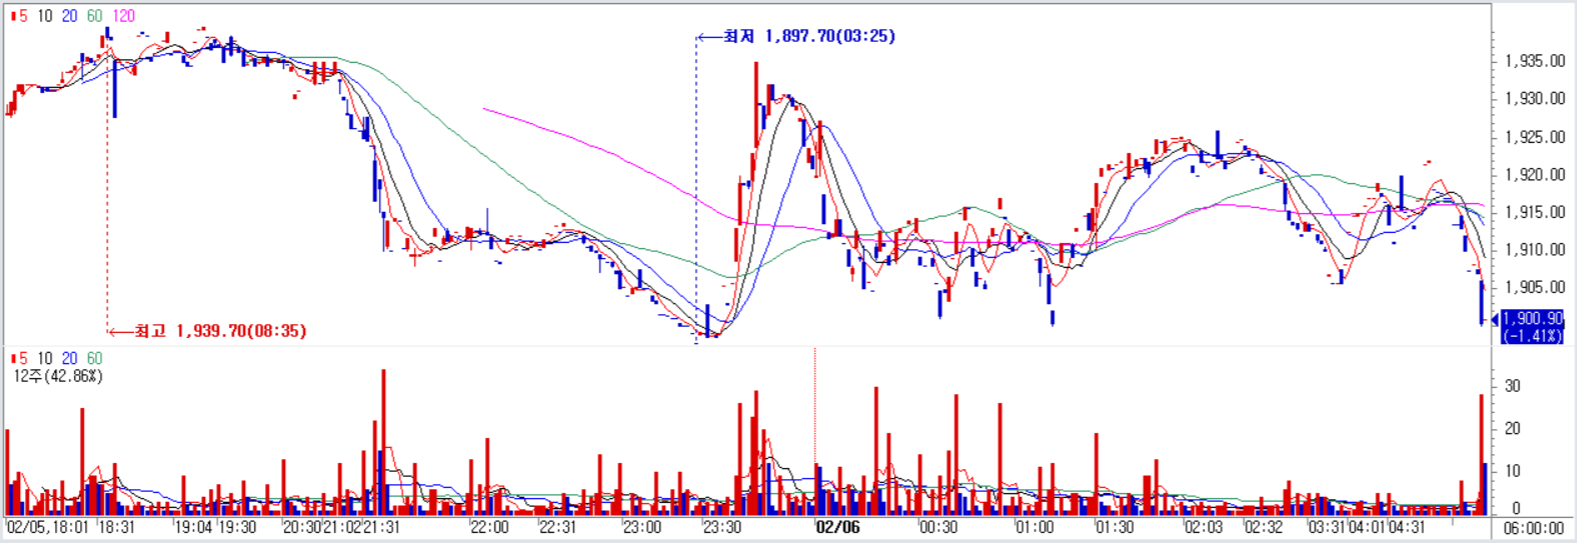Image resolution: width=1577 pixels, height=543 pixels.
Task: Click the 30 tick on the volume axis
Action: 1513,386
